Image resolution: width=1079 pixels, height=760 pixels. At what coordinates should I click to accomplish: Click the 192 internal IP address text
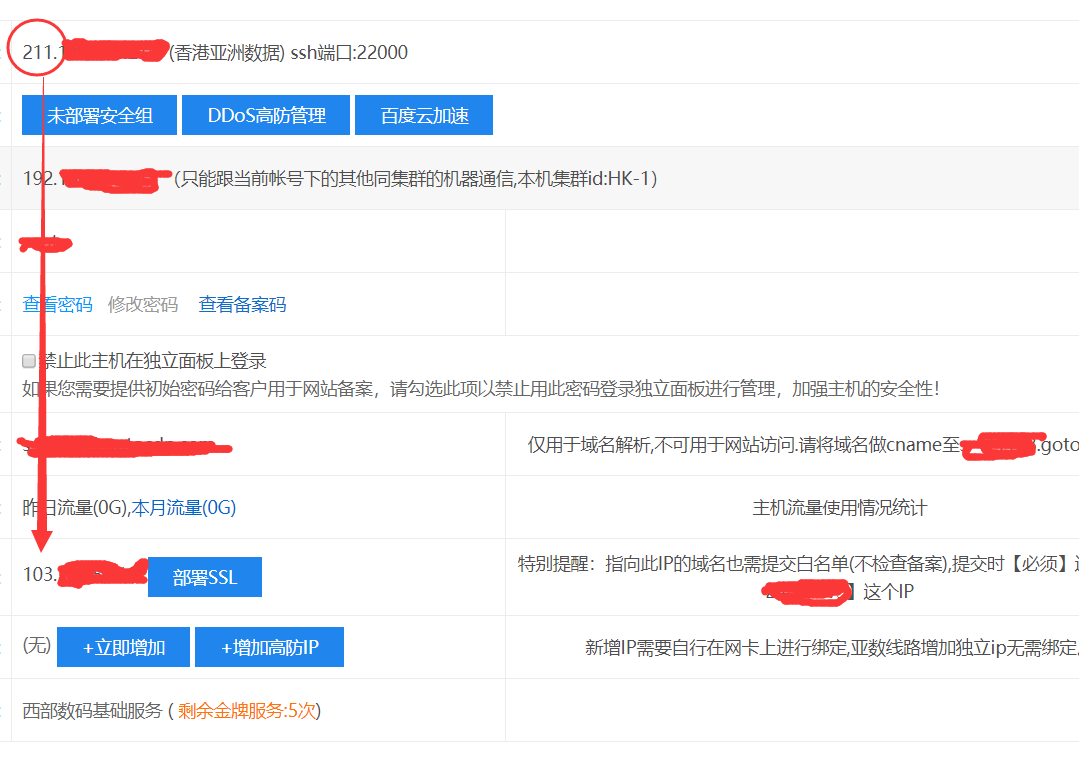(42, 179)
